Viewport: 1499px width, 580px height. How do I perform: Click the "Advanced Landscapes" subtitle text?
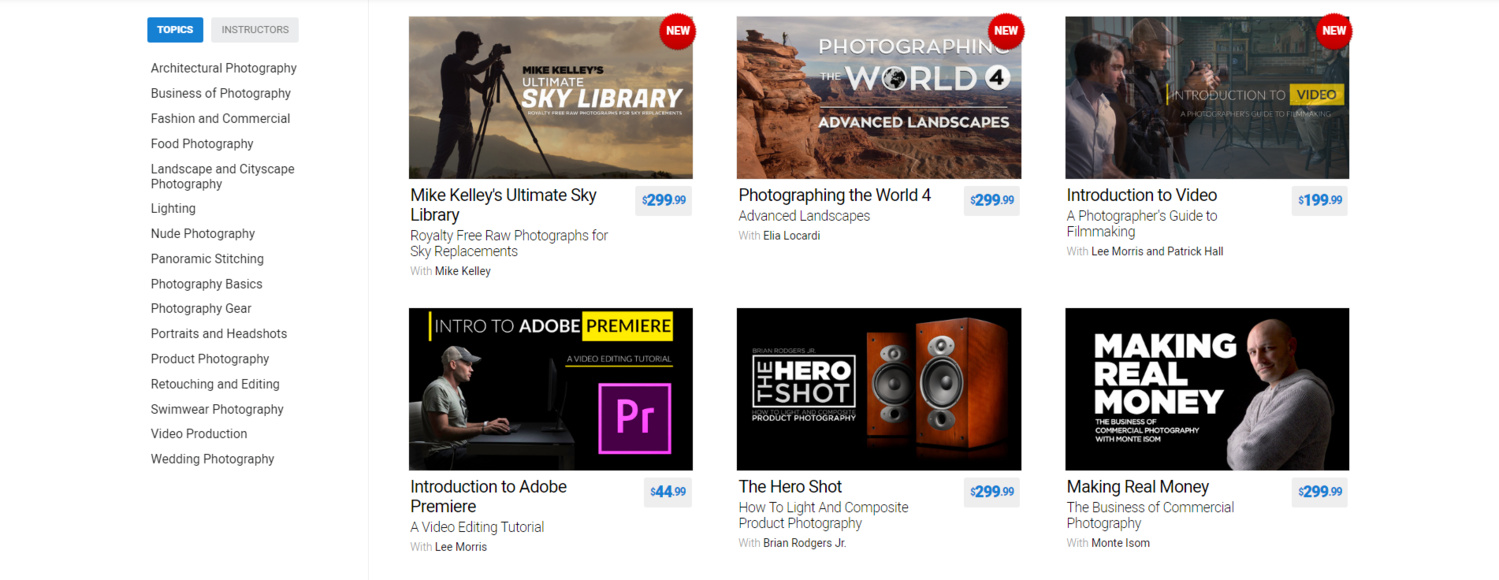pyautogui.click(x=804, y=216)
